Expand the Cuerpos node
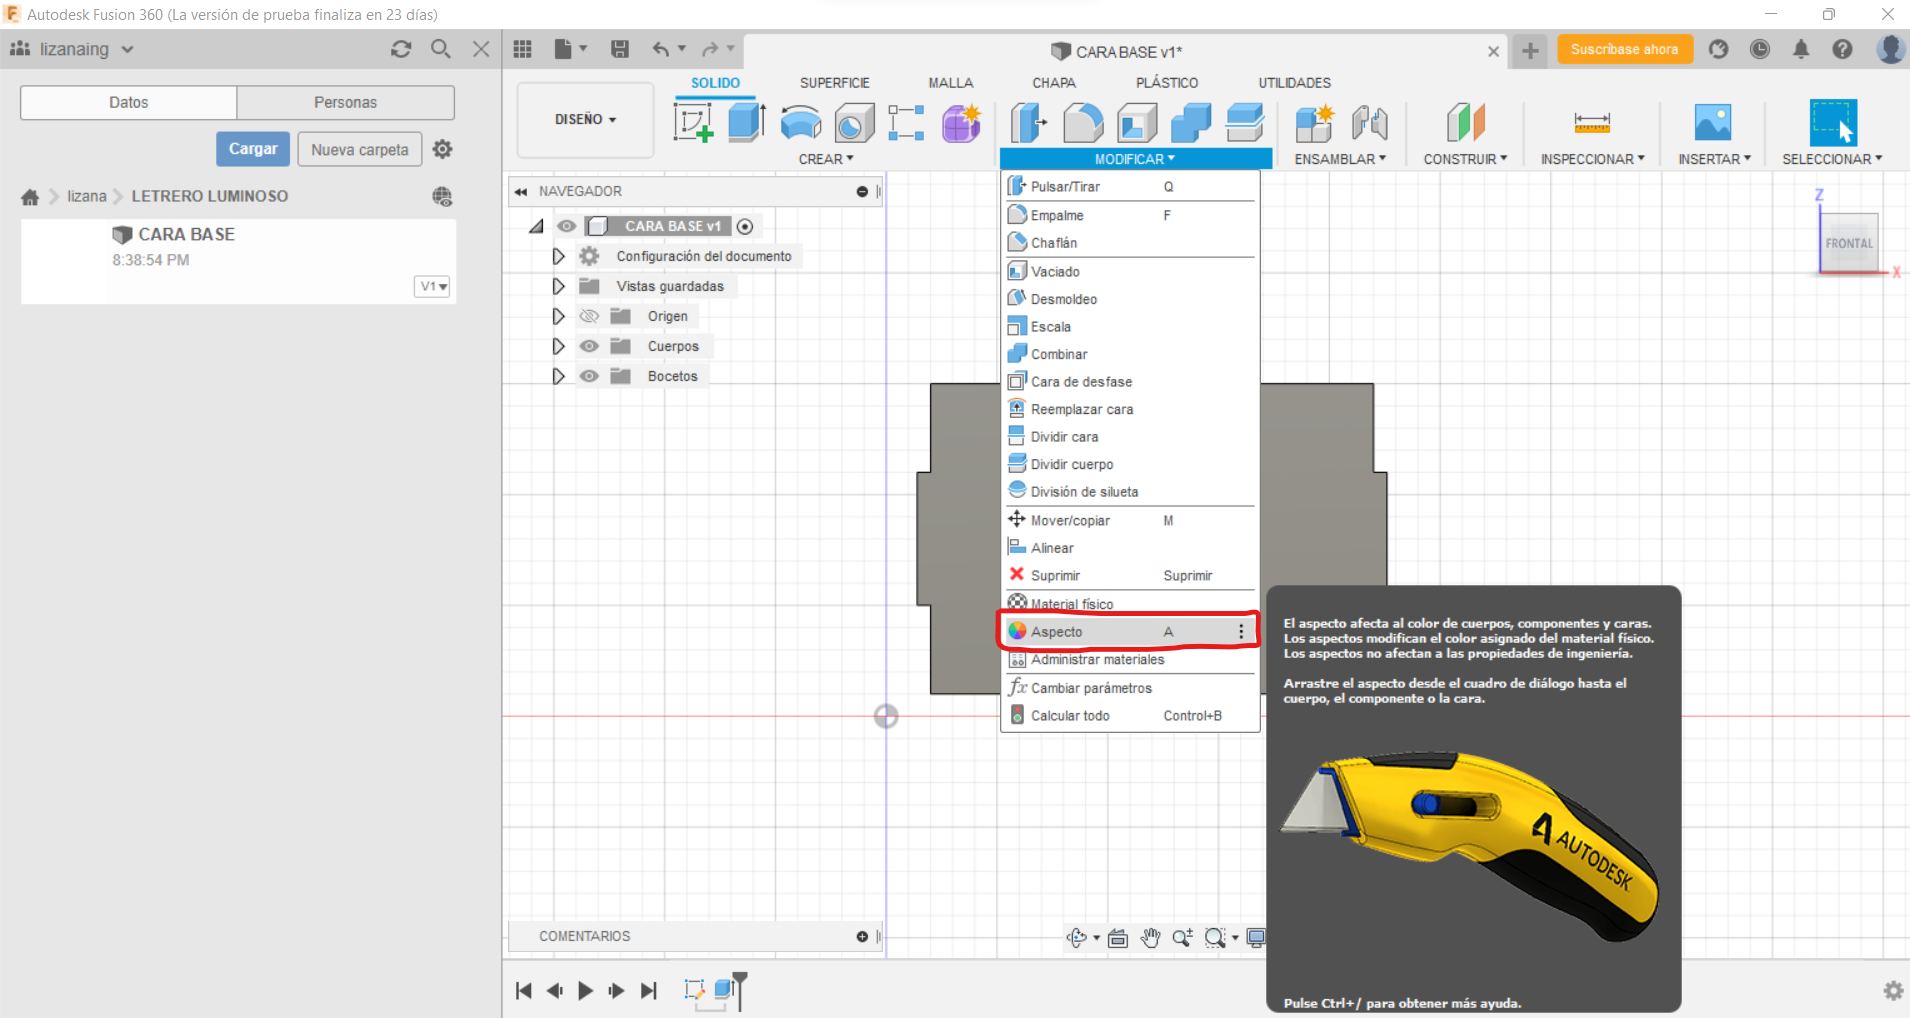Screen dimensions: 1910x1018 [x=558, y=346]
